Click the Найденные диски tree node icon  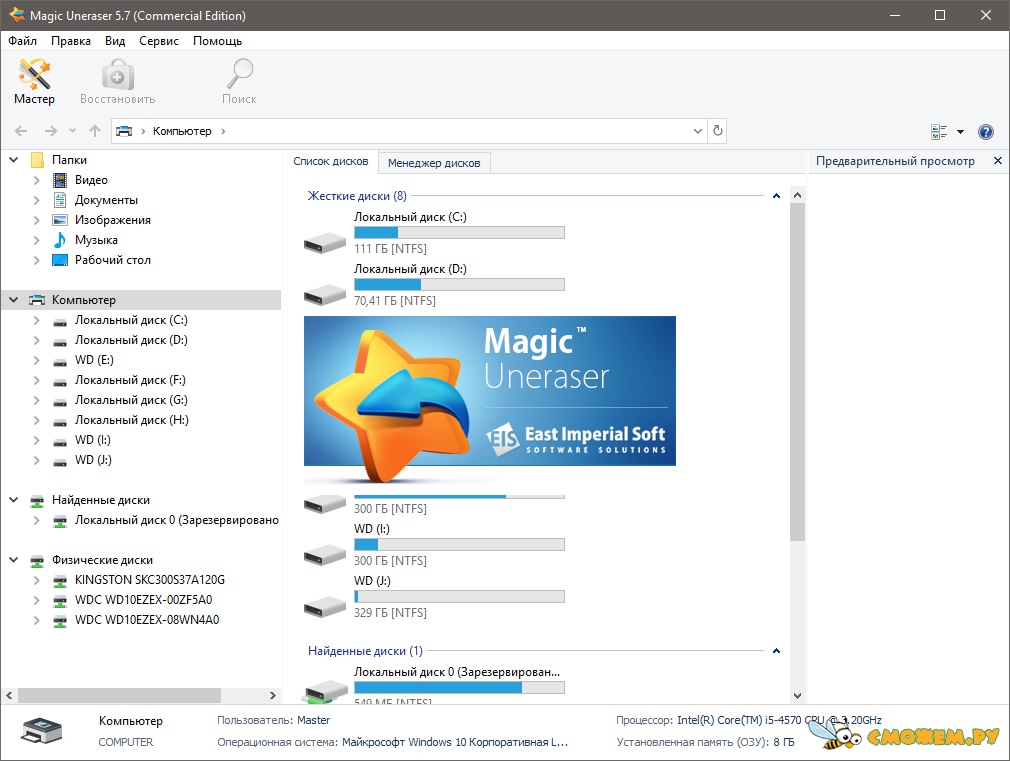pos(37,500)
